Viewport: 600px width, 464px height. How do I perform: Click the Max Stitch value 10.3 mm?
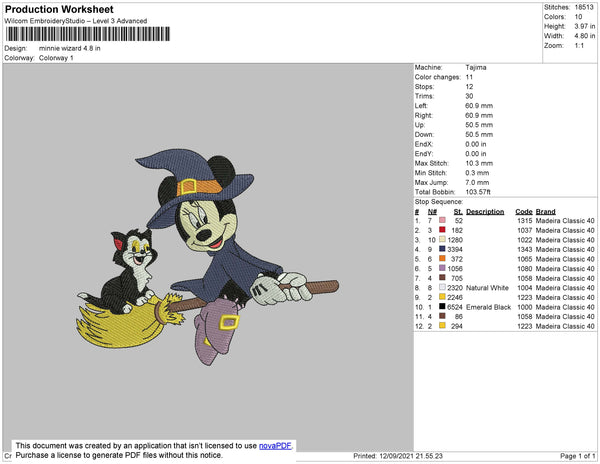479,163
